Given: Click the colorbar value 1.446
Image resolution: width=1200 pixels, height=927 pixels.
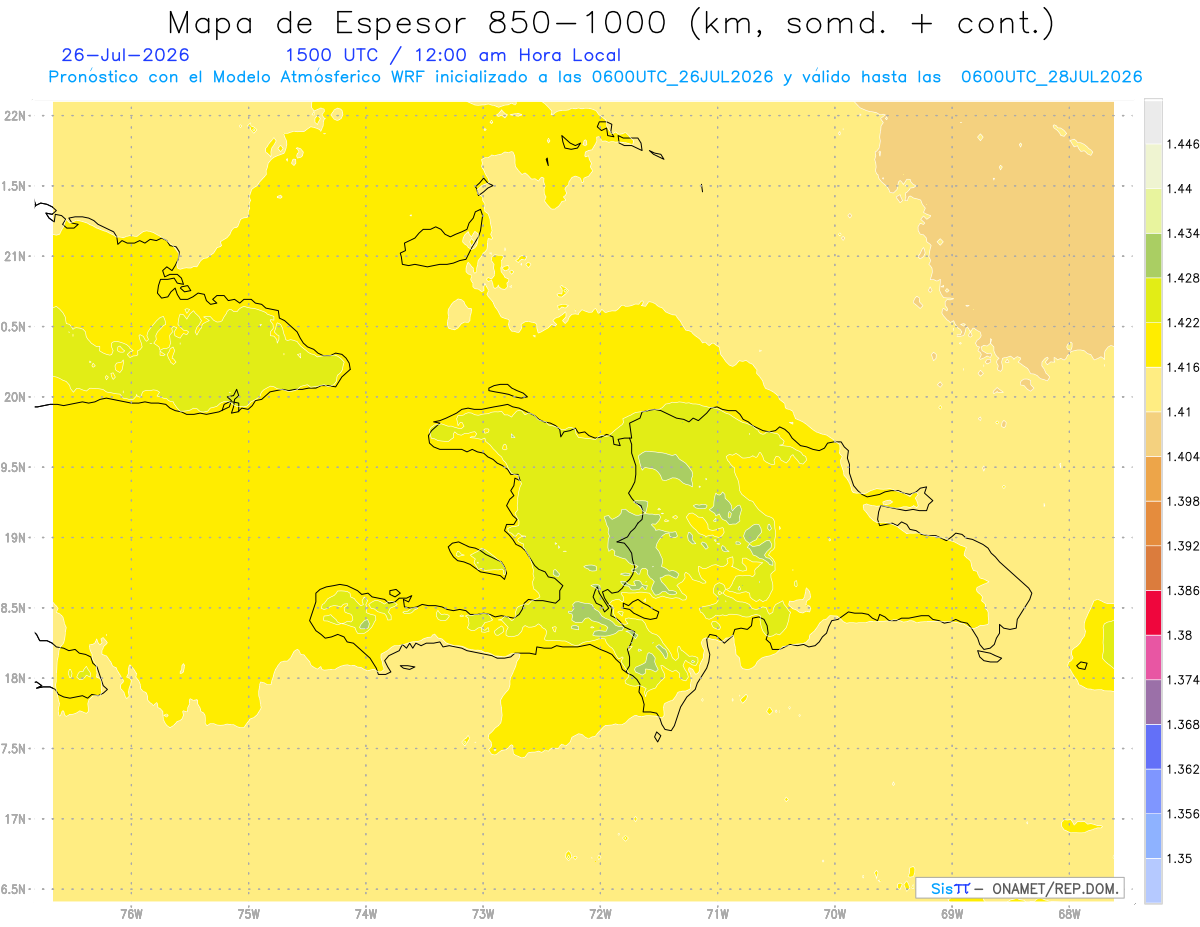Looking at the screenshot, I should [x=1184, y=144].
